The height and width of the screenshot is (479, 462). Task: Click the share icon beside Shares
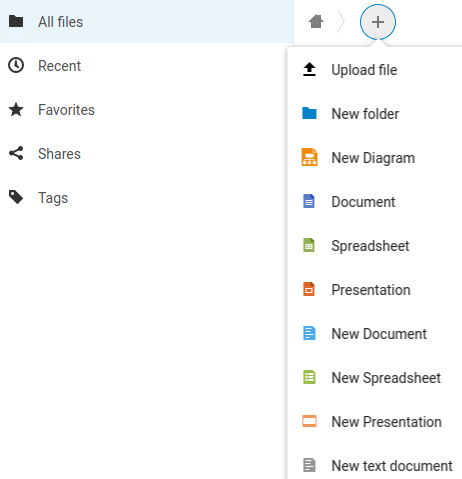coord(16,153)
